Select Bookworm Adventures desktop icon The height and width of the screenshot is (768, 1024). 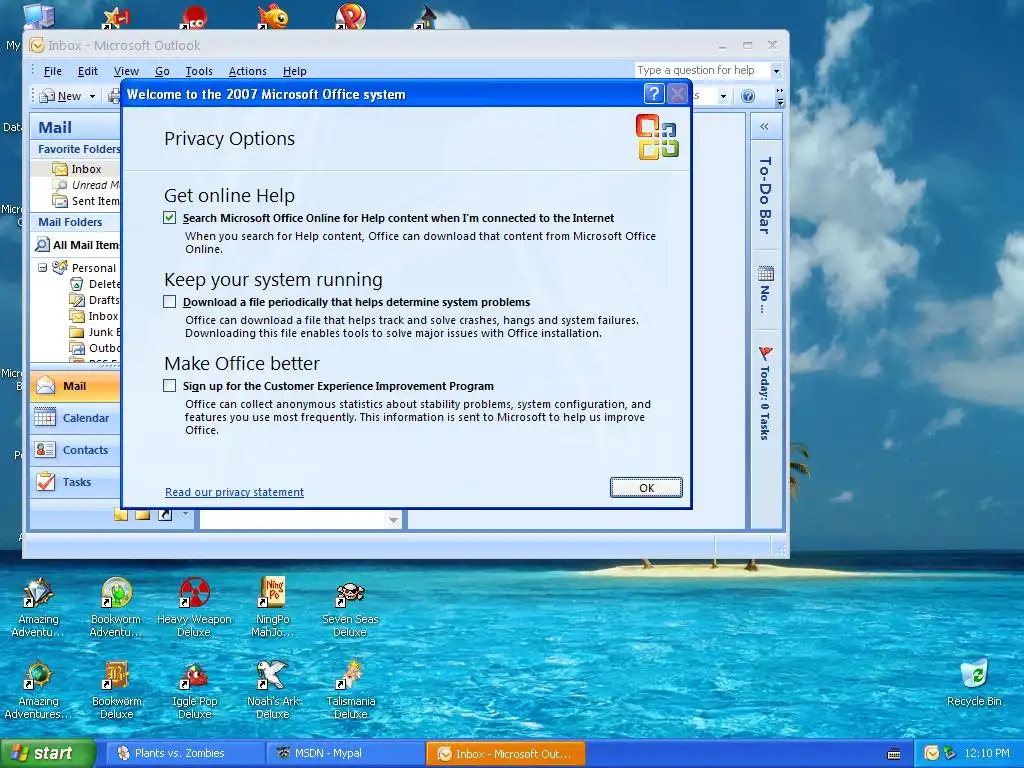point(116,607)
